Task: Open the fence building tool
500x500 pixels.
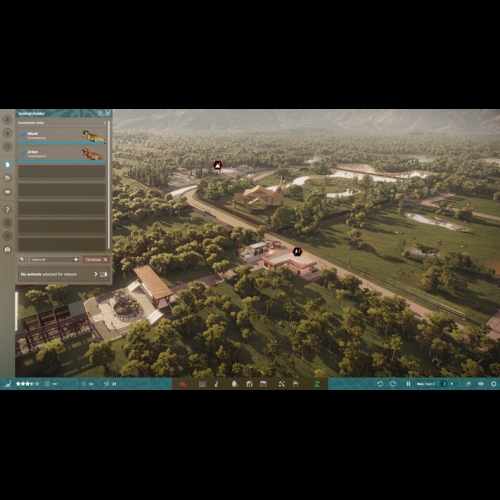Action: [x=202, y=384]
